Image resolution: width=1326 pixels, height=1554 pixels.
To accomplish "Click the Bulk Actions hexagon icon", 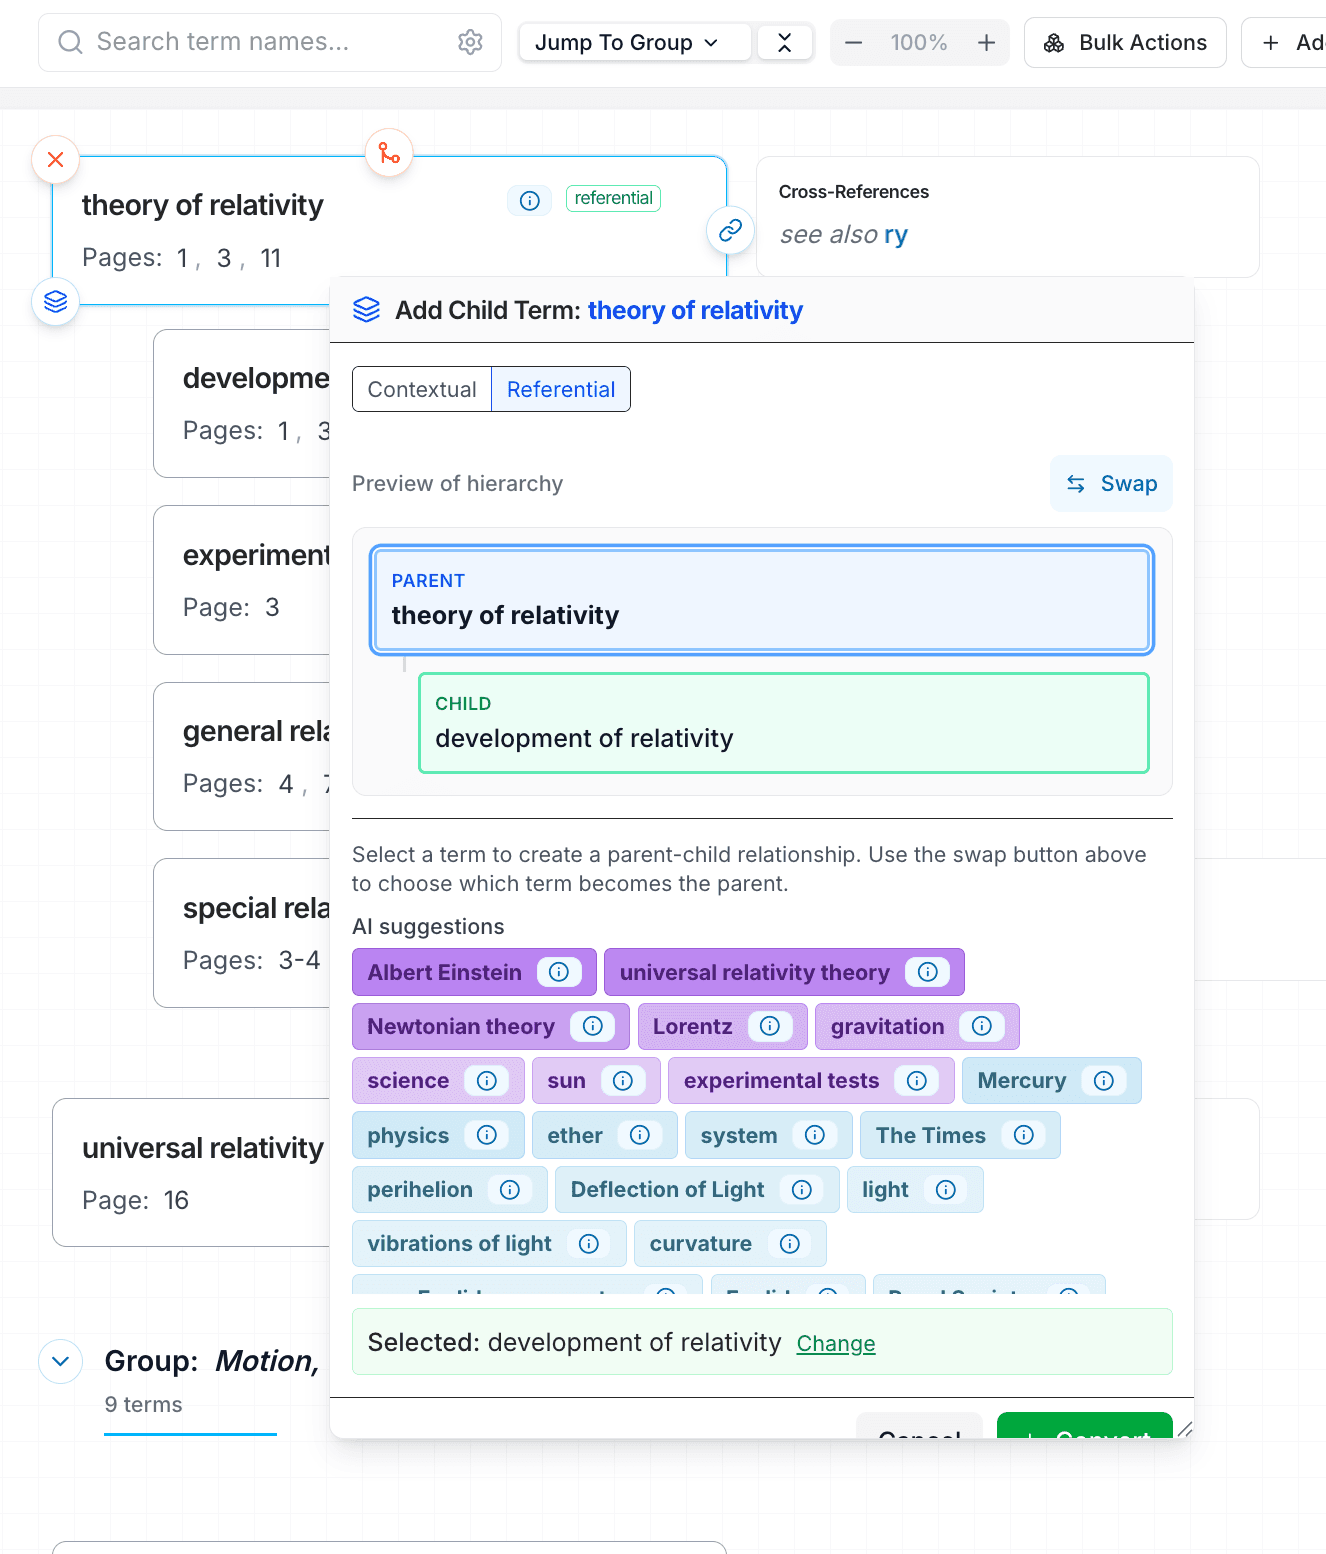I will click(x=1053, y=42).
